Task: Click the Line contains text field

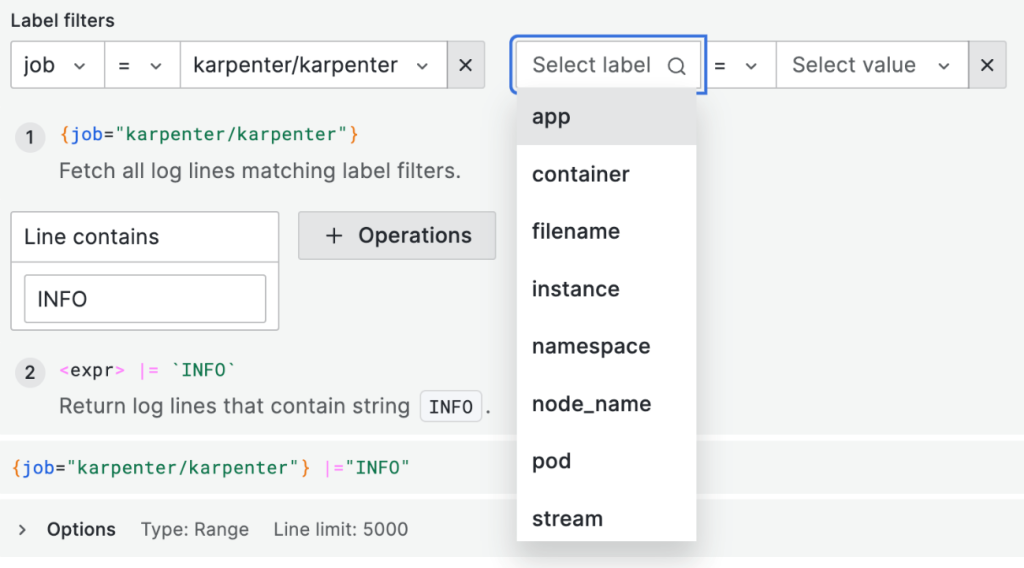Action: click(x=145, y=299)
